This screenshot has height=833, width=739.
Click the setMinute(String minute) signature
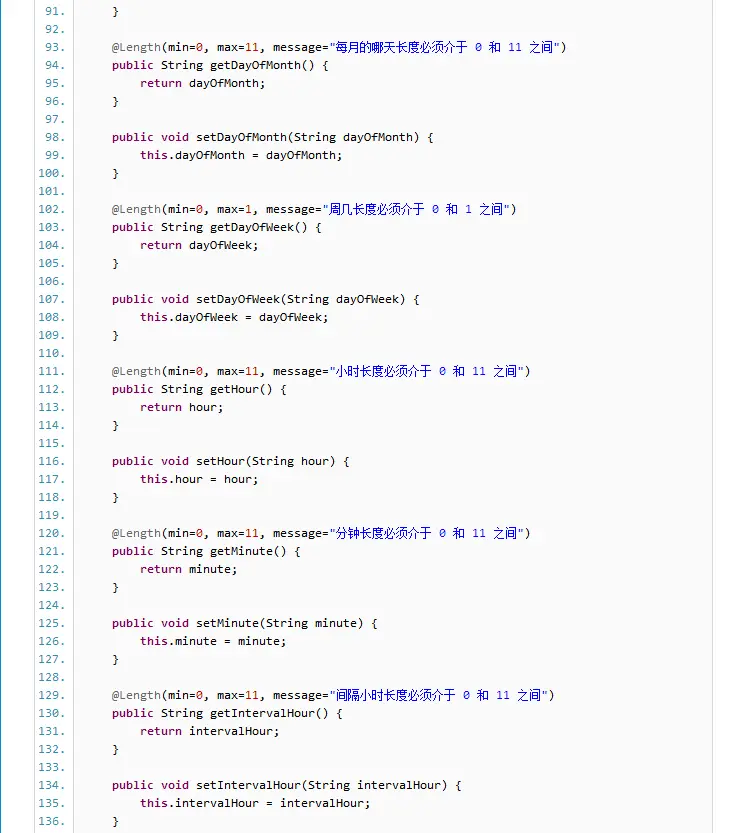[244, 623]
